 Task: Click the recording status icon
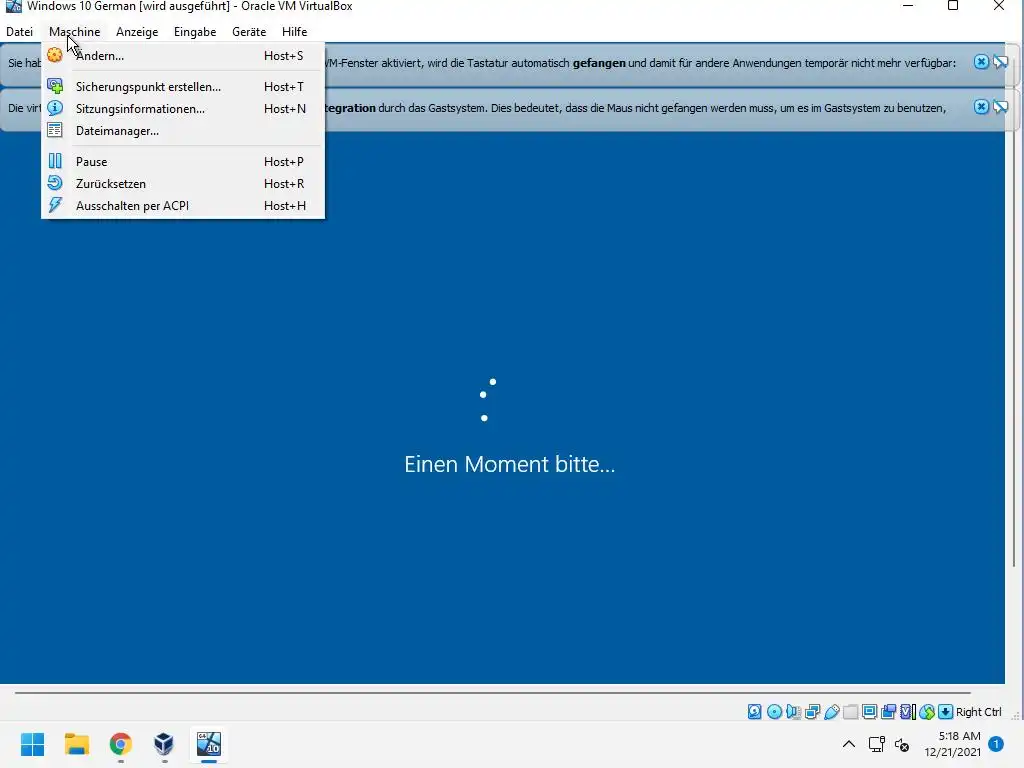[888, 712]
